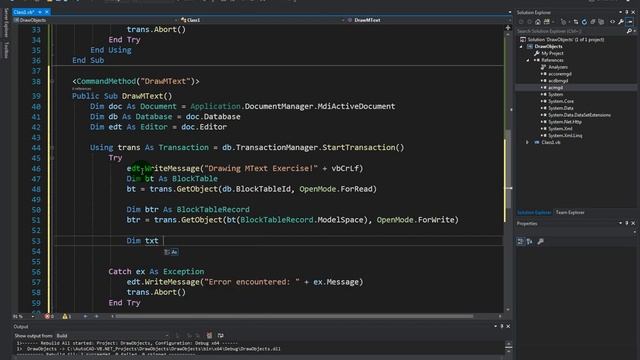Click the Dim txt code line 53
The width and height of the screenshot is (640, 360).
pyautogui.click(x=142, y=241)
